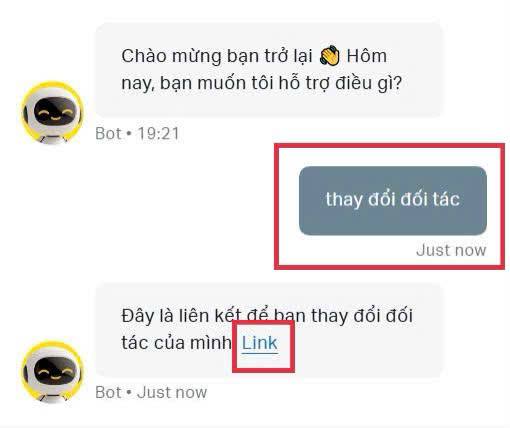Click the 'Just now' text after the bottom Bot label
This screenshot has height=428, width=510.
coord(172,392)
